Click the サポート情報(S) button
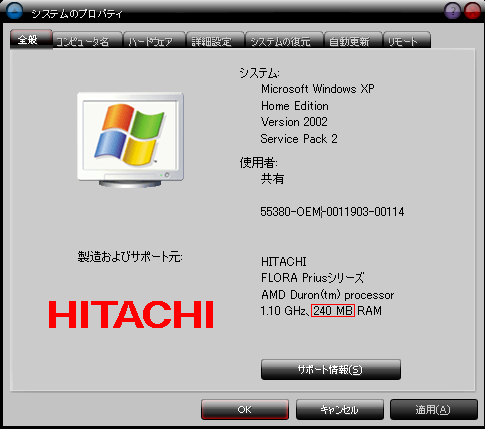485x429 pixels. (x=331, y=369)
